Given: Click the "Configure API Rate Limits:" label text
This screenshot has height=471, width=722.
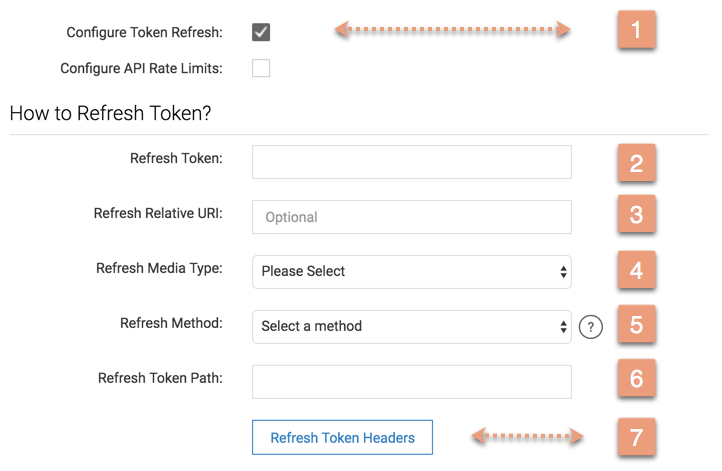Looking at the screenshot, I should tap(141, 68).
